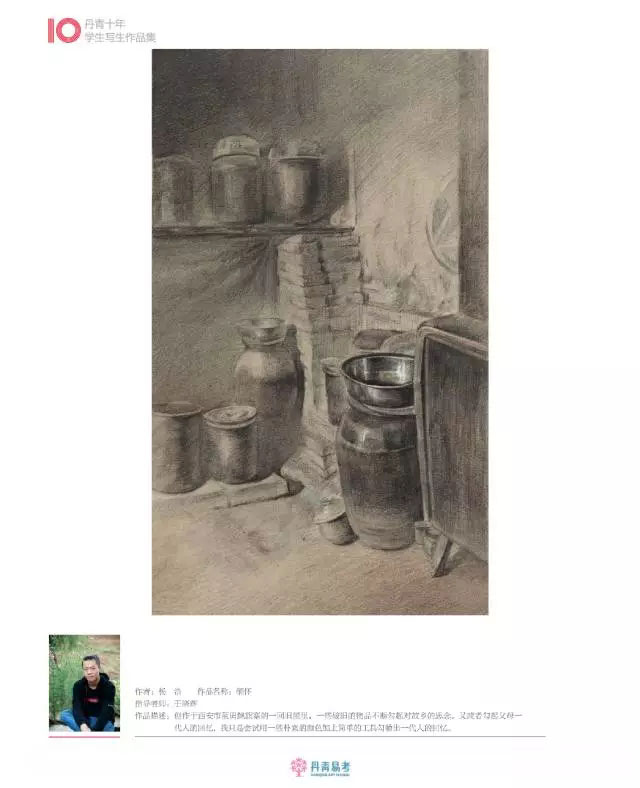Screen dimensions: 640x788
Task: Open the charcoal still life drawing
Action: coord(320,332)
